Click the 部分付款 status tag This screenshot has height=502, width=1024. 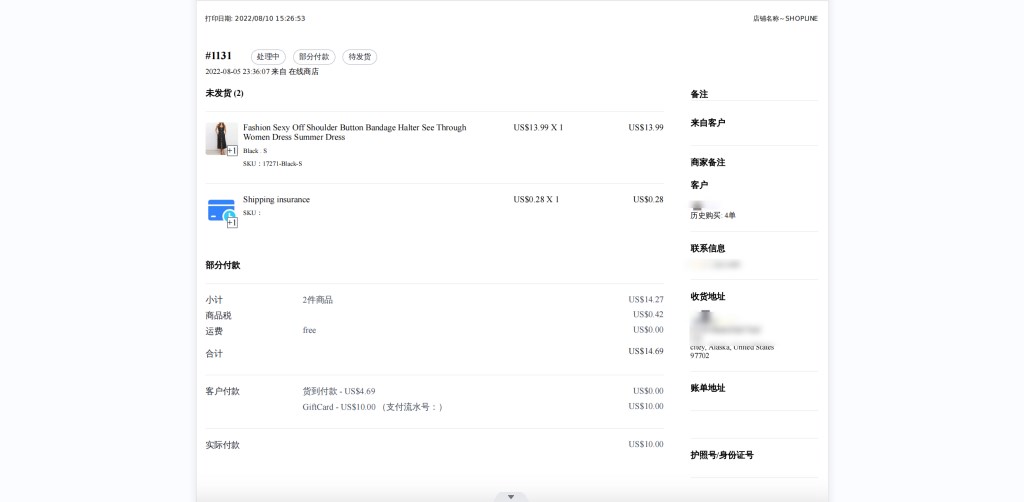(314, 57)
